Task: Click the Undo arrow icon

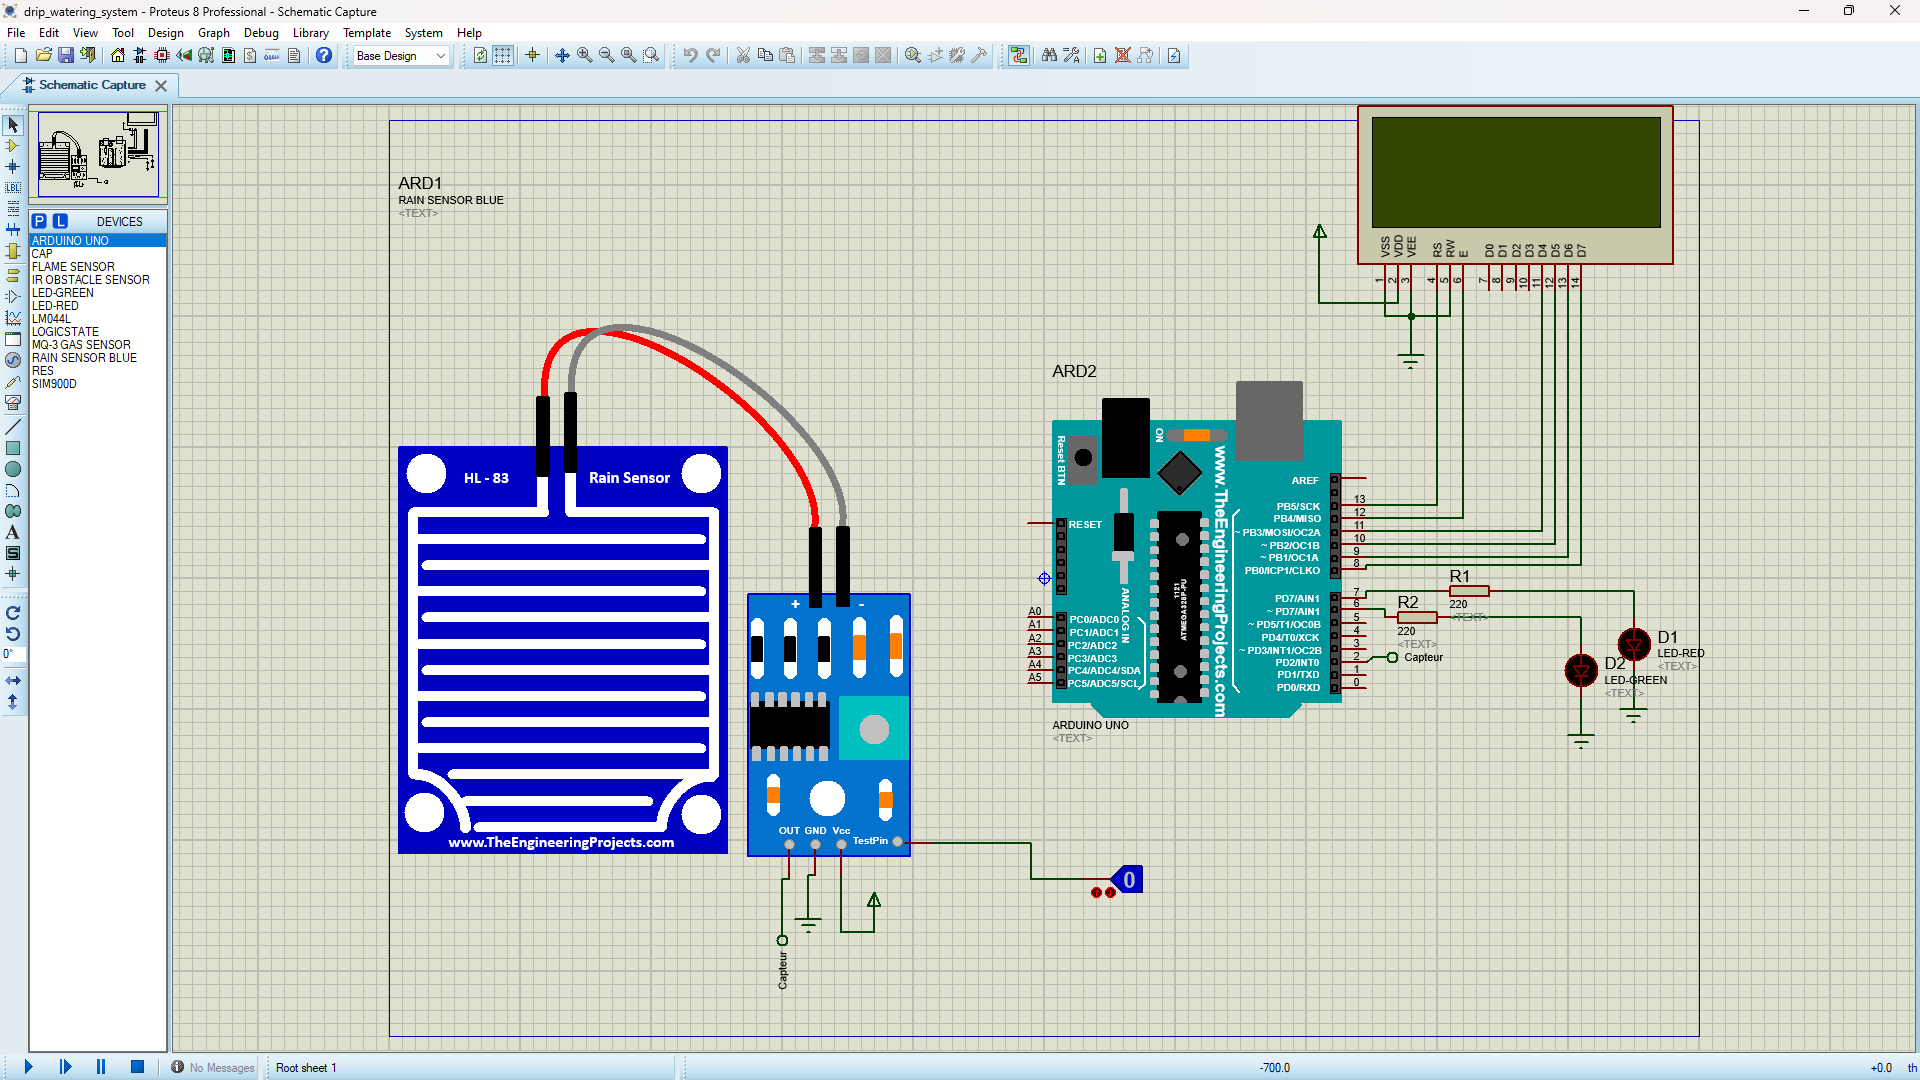Action: (x=690, y=56)
